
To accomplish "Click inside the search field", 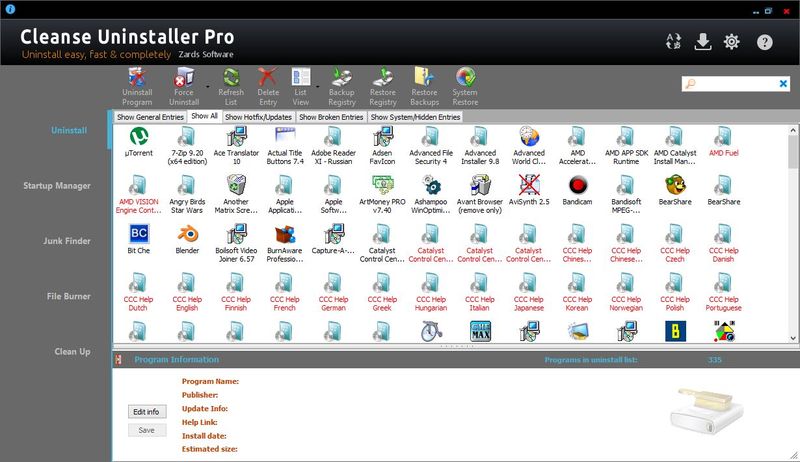I will (738, 83).
